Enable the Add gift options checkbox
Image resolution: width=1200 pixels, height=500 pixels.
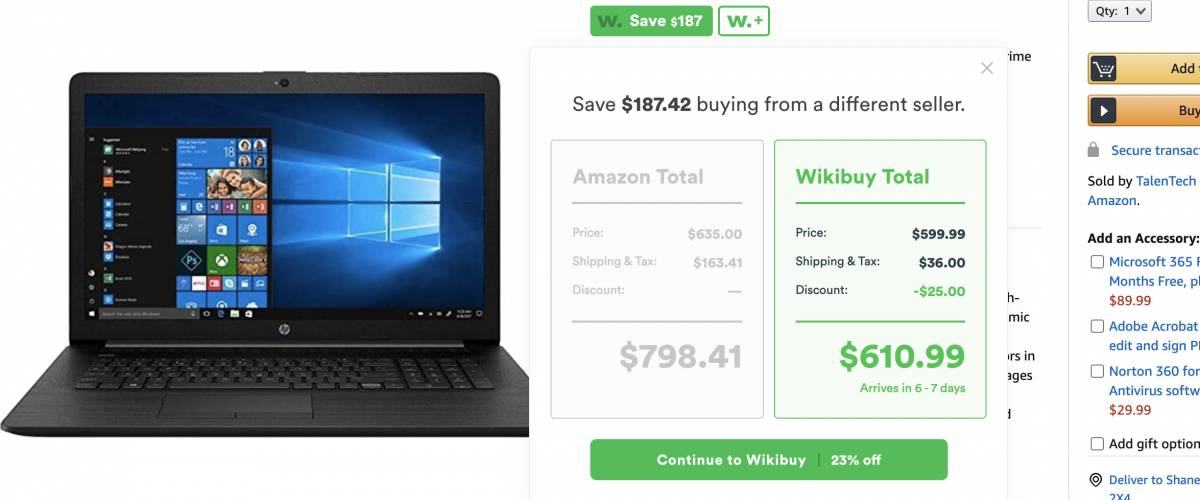[1098, 444]
